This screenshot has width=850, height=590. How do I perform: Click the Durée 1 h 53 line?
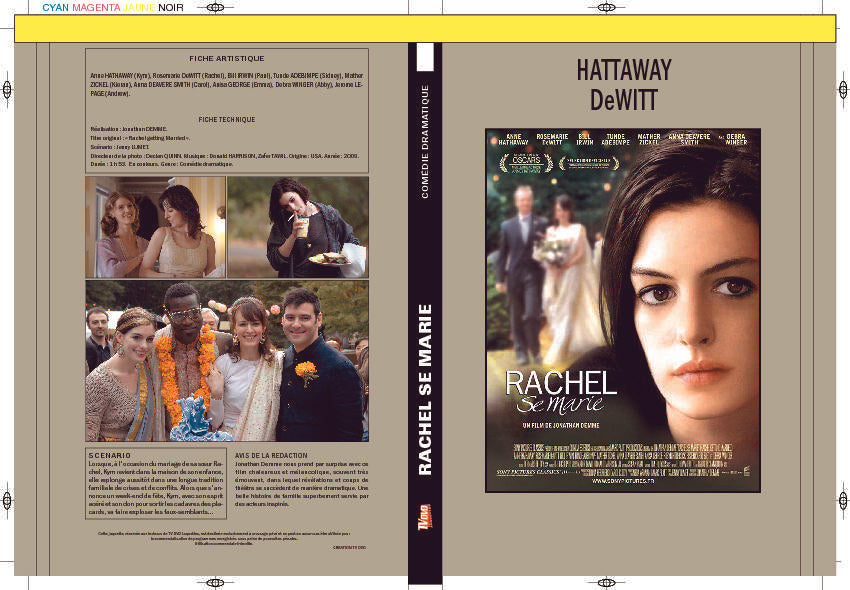[x=162, y=164]
